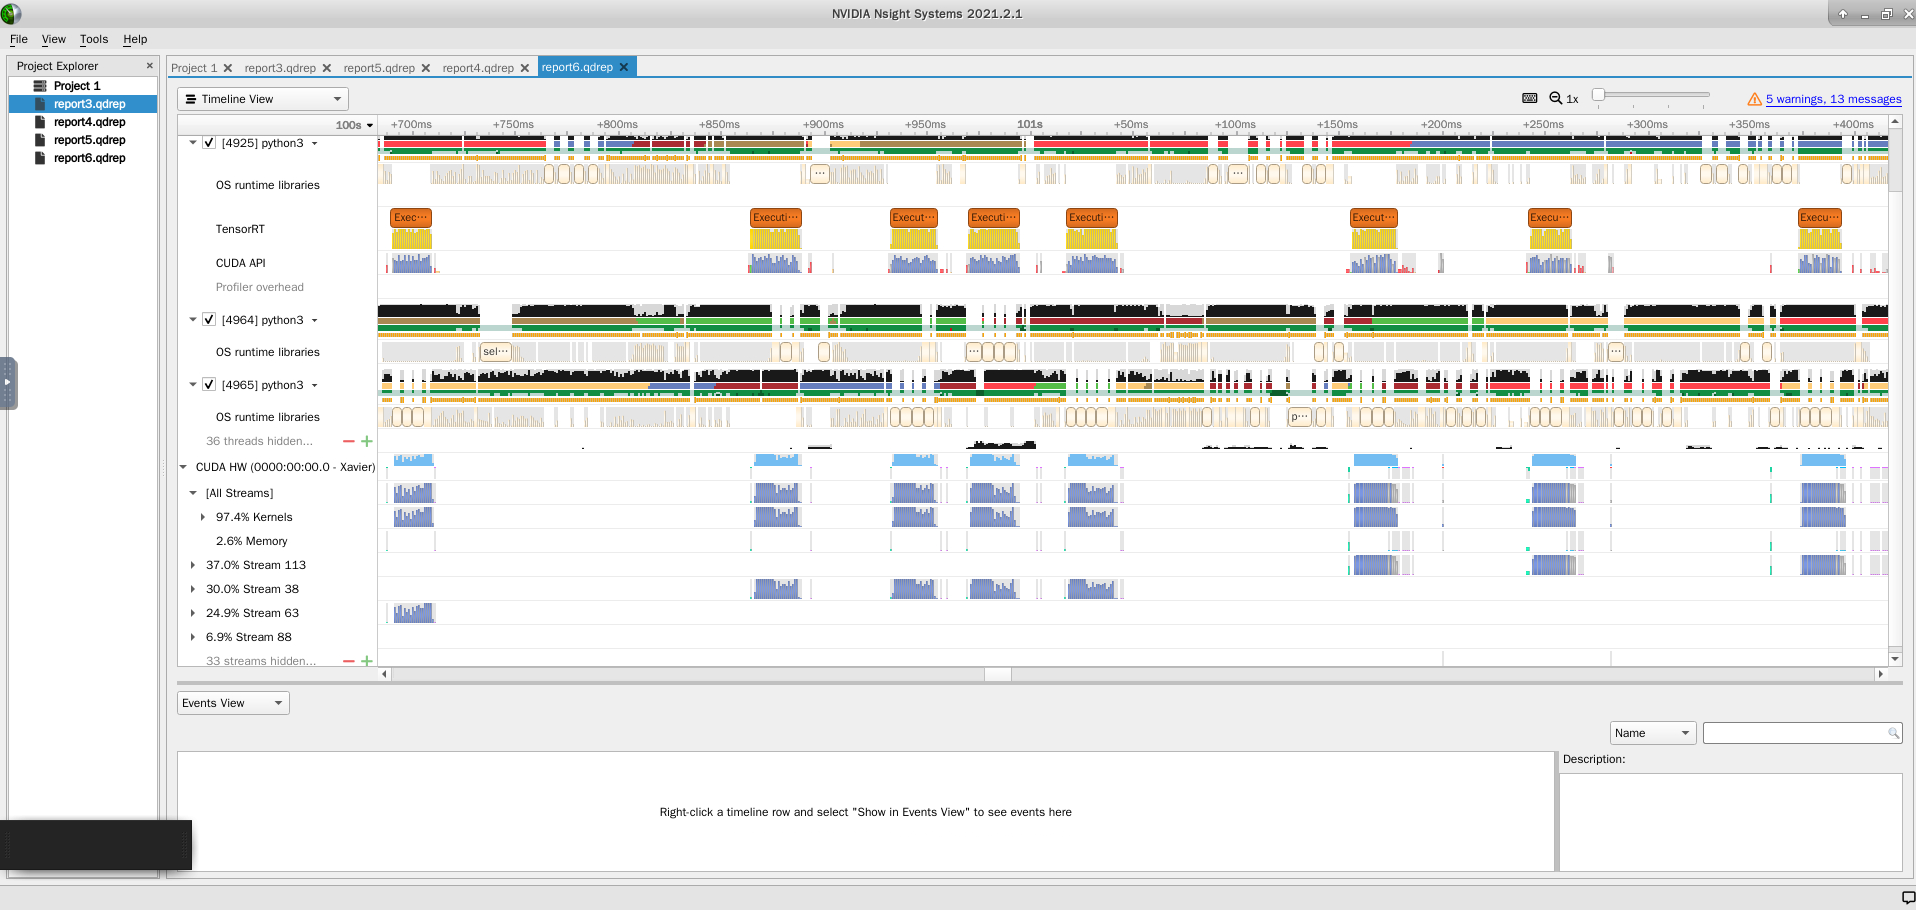Click the keyboard shortcuts icon
This screenshot has height=910, width=1916.
[x=1530, y=98]
